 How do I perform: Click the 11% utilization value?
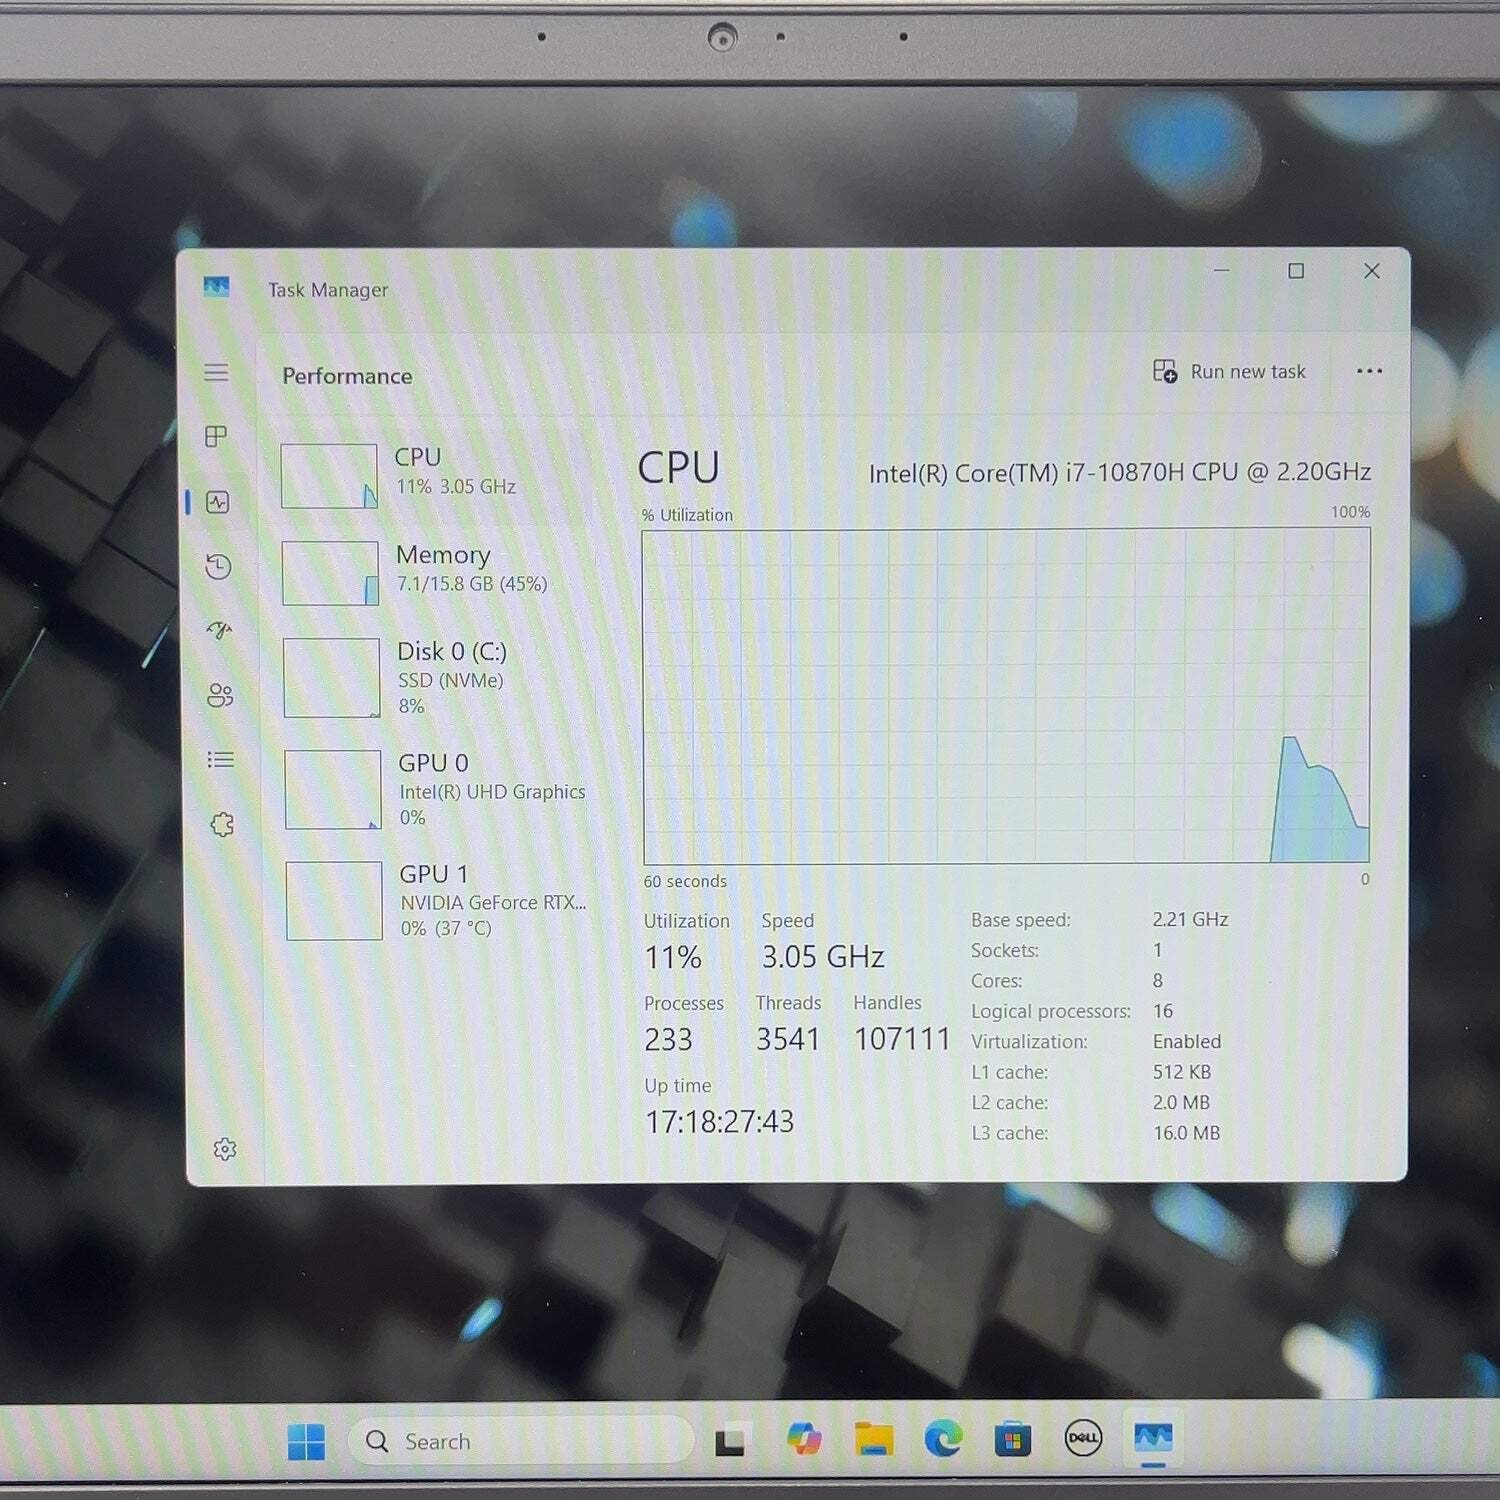click(673, 958)
